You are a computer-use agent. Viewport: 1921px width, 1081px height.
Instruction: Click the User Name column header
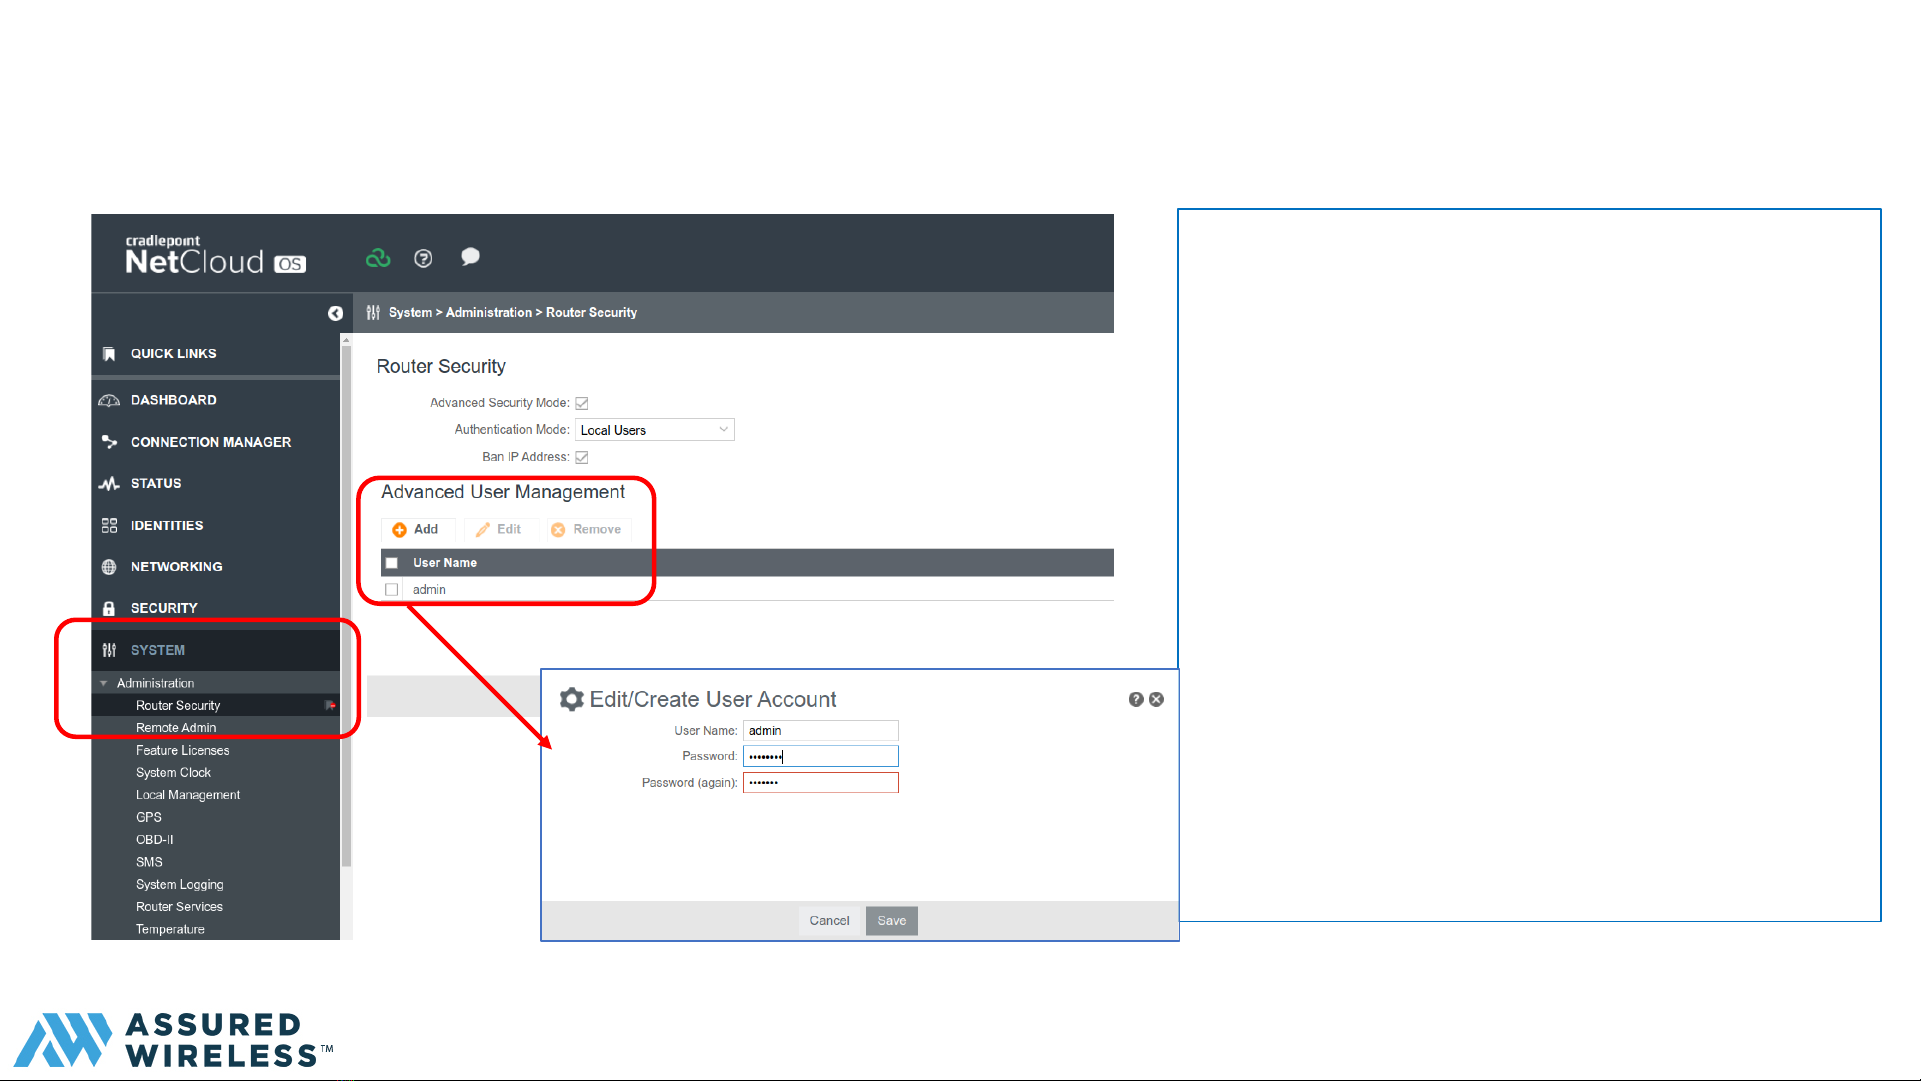point(445,563)
